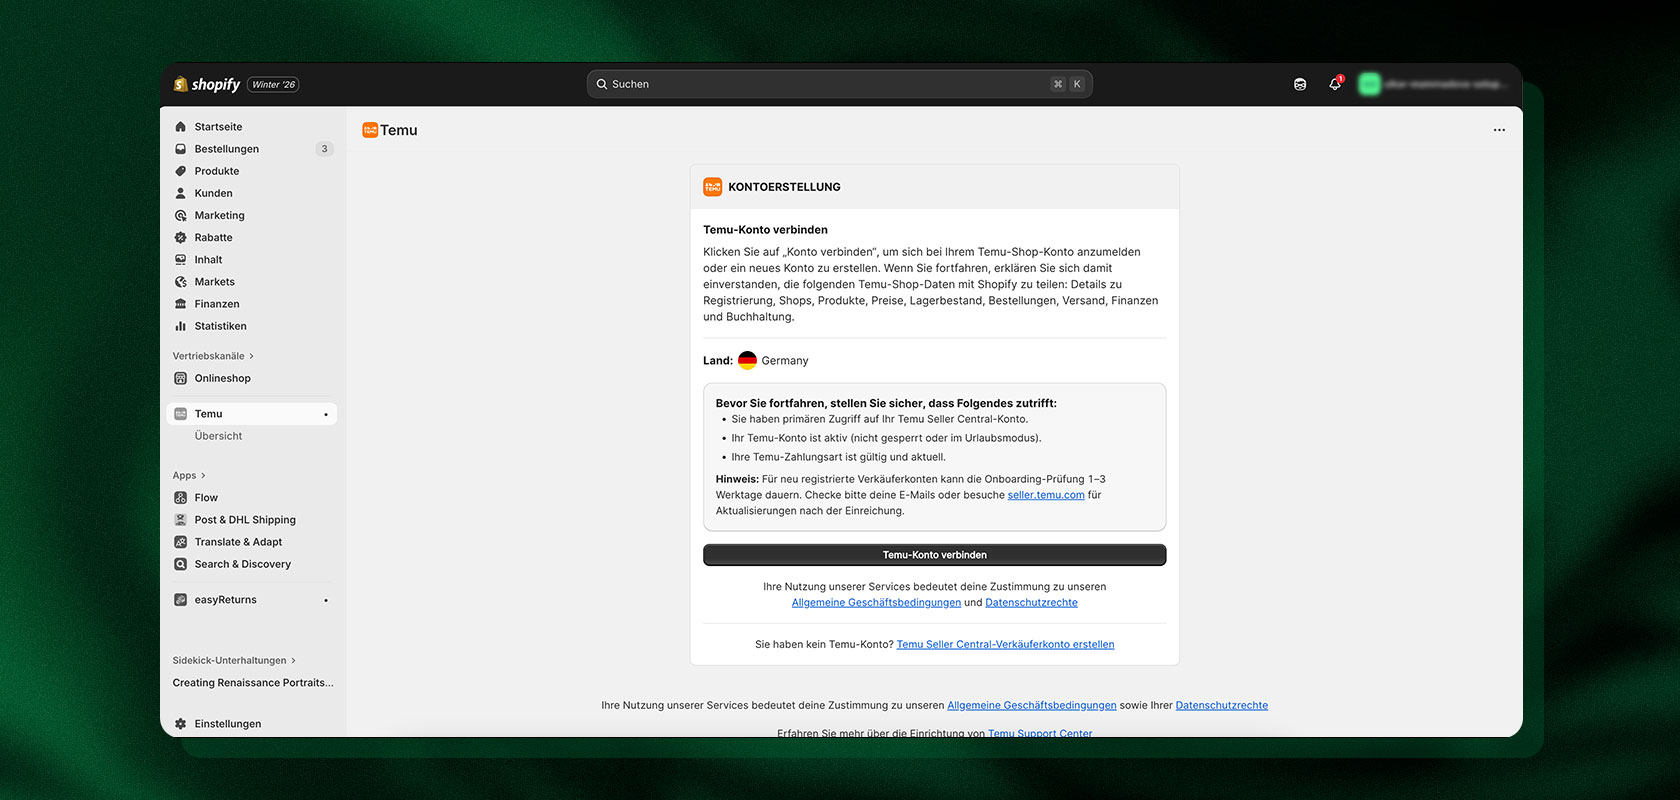Click the Rabatte discount icon
1680x800 pixels.
click(x=181, y=237)
